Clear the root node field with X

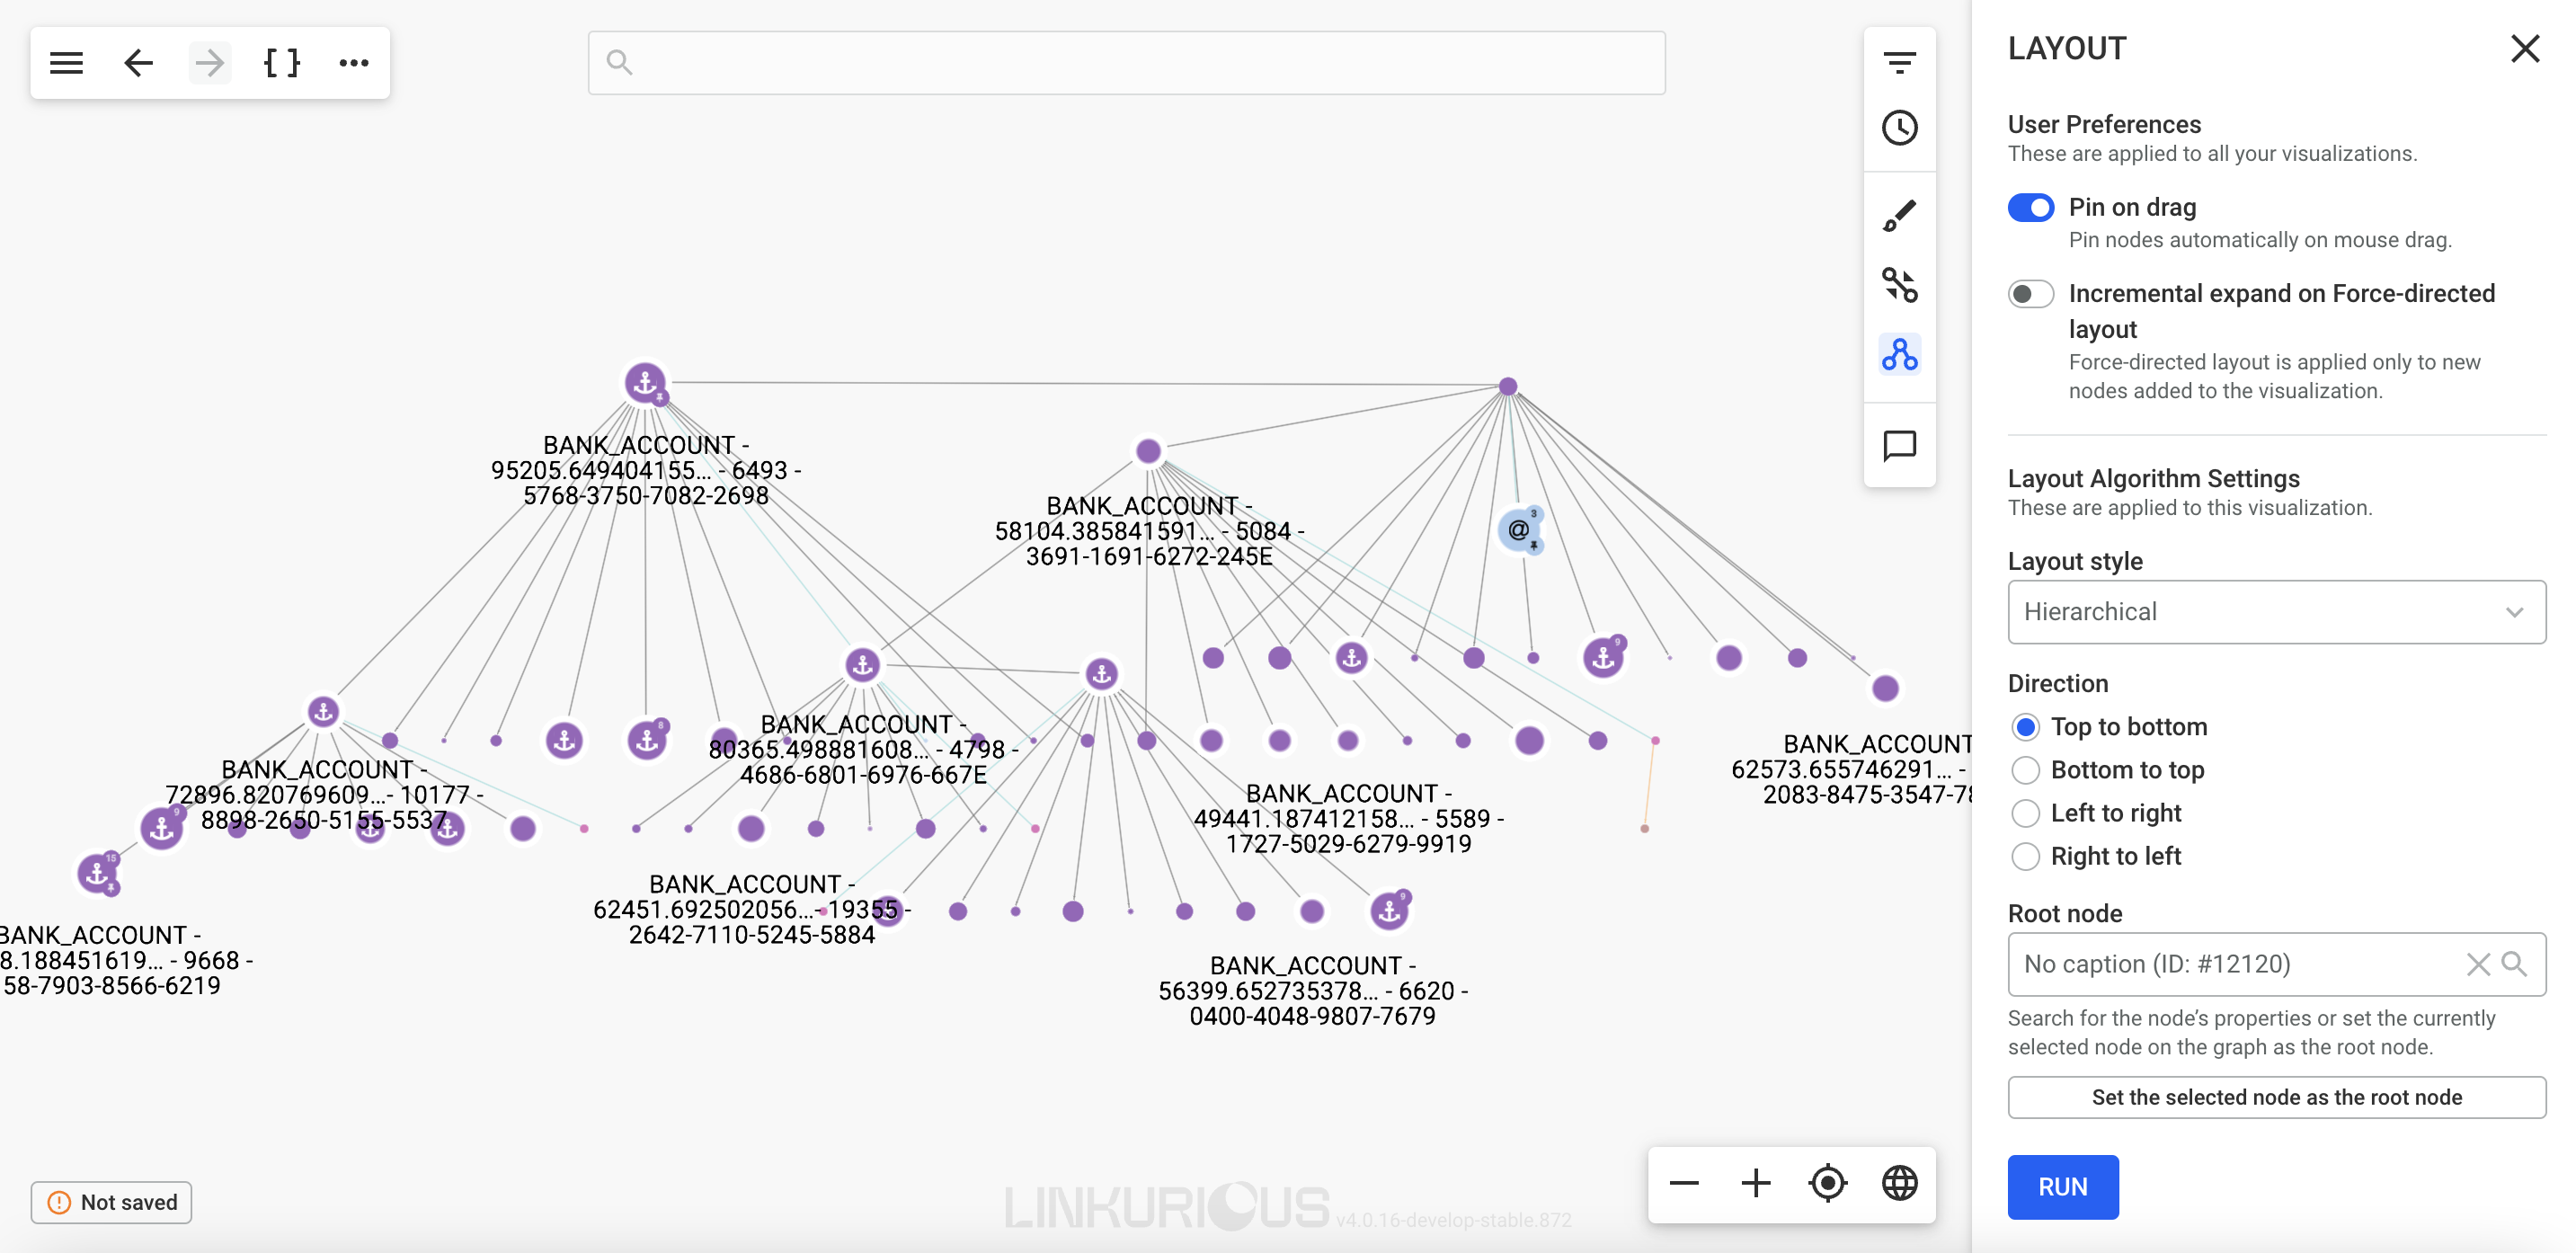tap(2477, 964)
